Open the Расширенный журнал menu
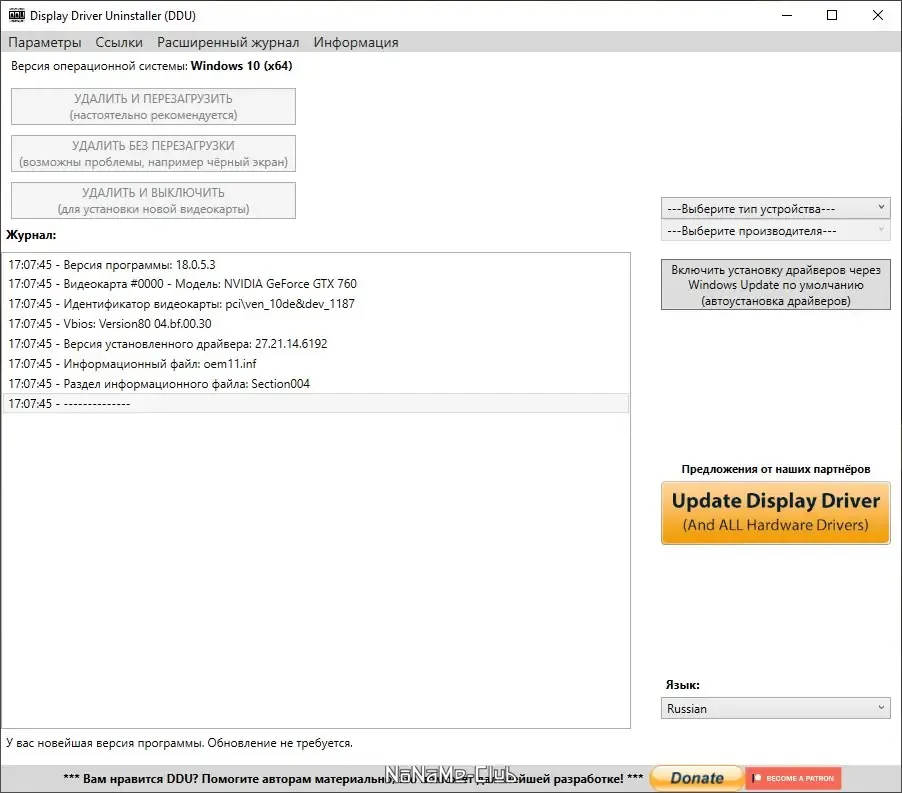This screenshot has width=902, height=793. (228, 43)
